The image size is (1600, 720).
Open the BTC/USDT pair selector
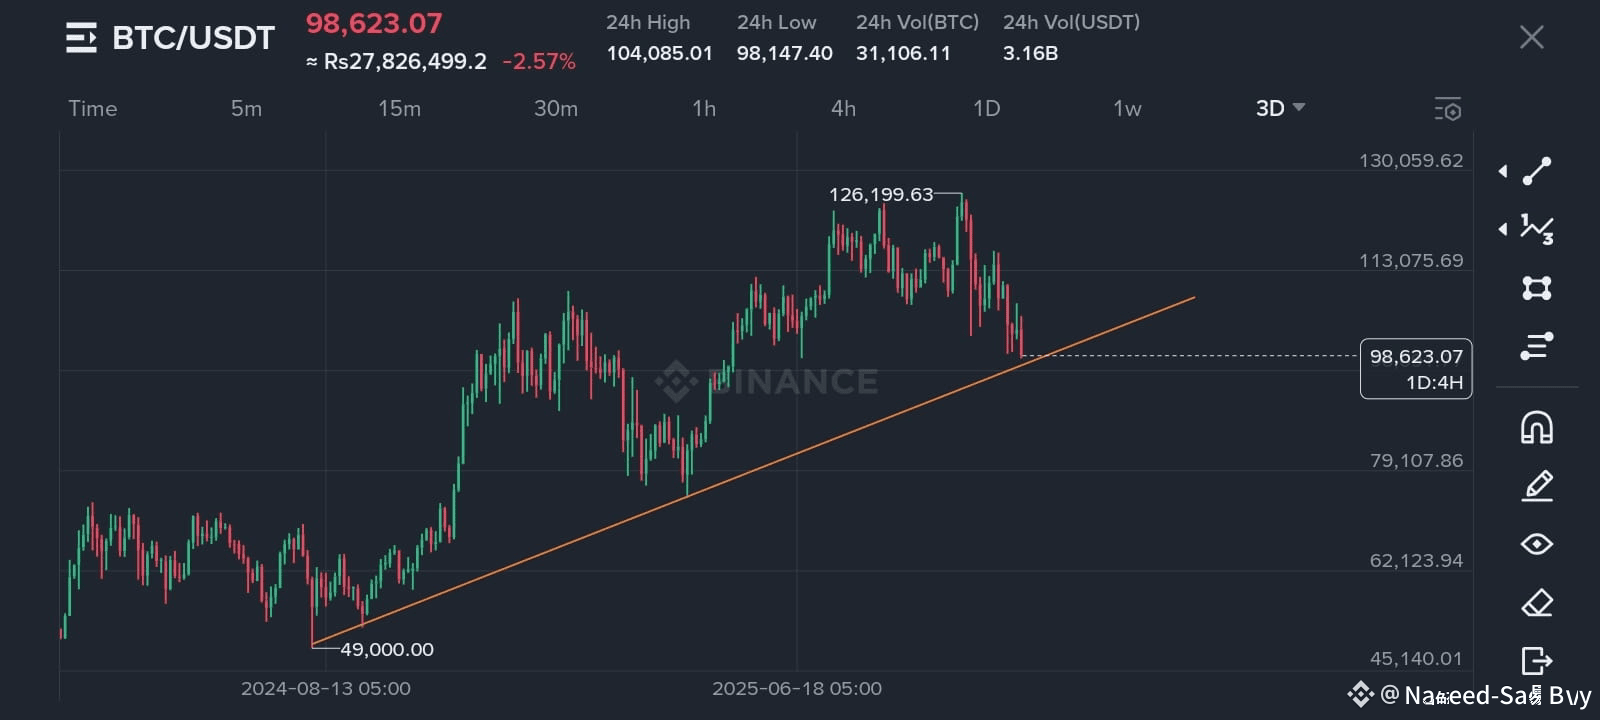click(193, 38)
